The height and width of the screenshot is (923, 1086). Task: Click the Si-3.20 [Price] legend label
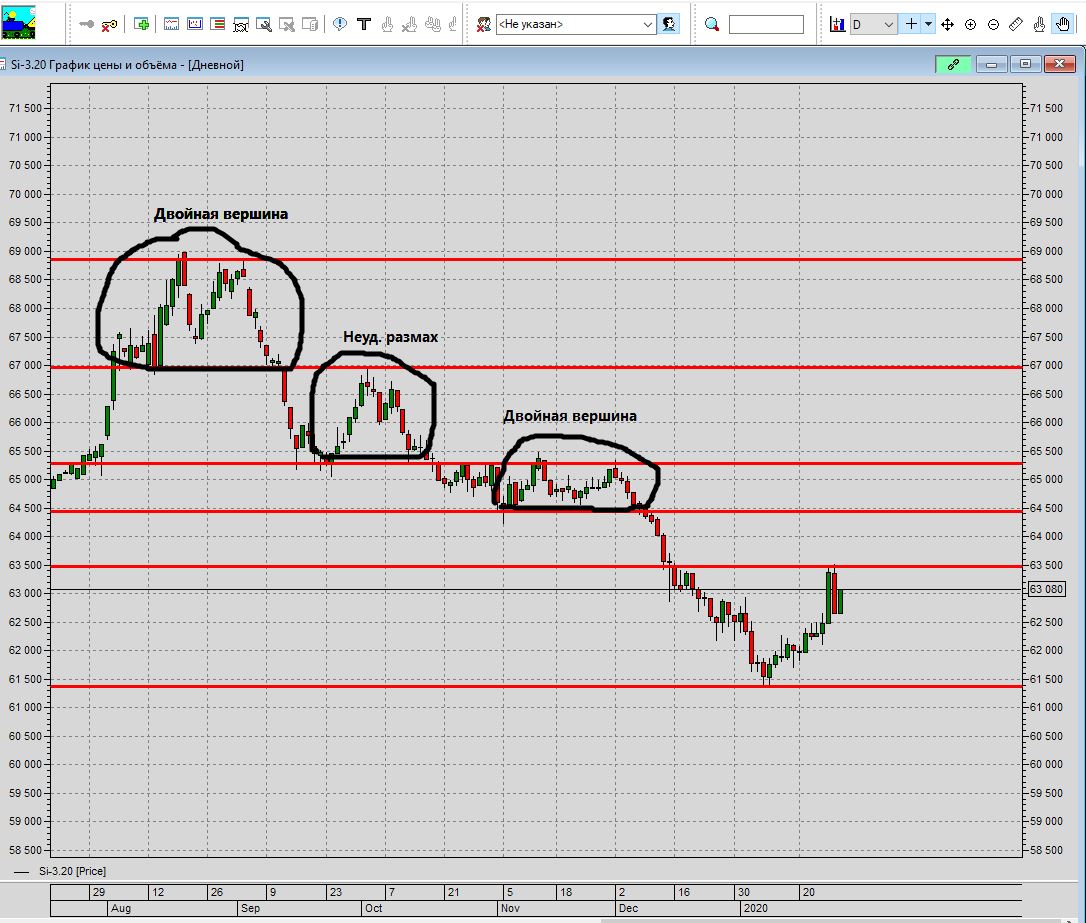coord(72,871)
